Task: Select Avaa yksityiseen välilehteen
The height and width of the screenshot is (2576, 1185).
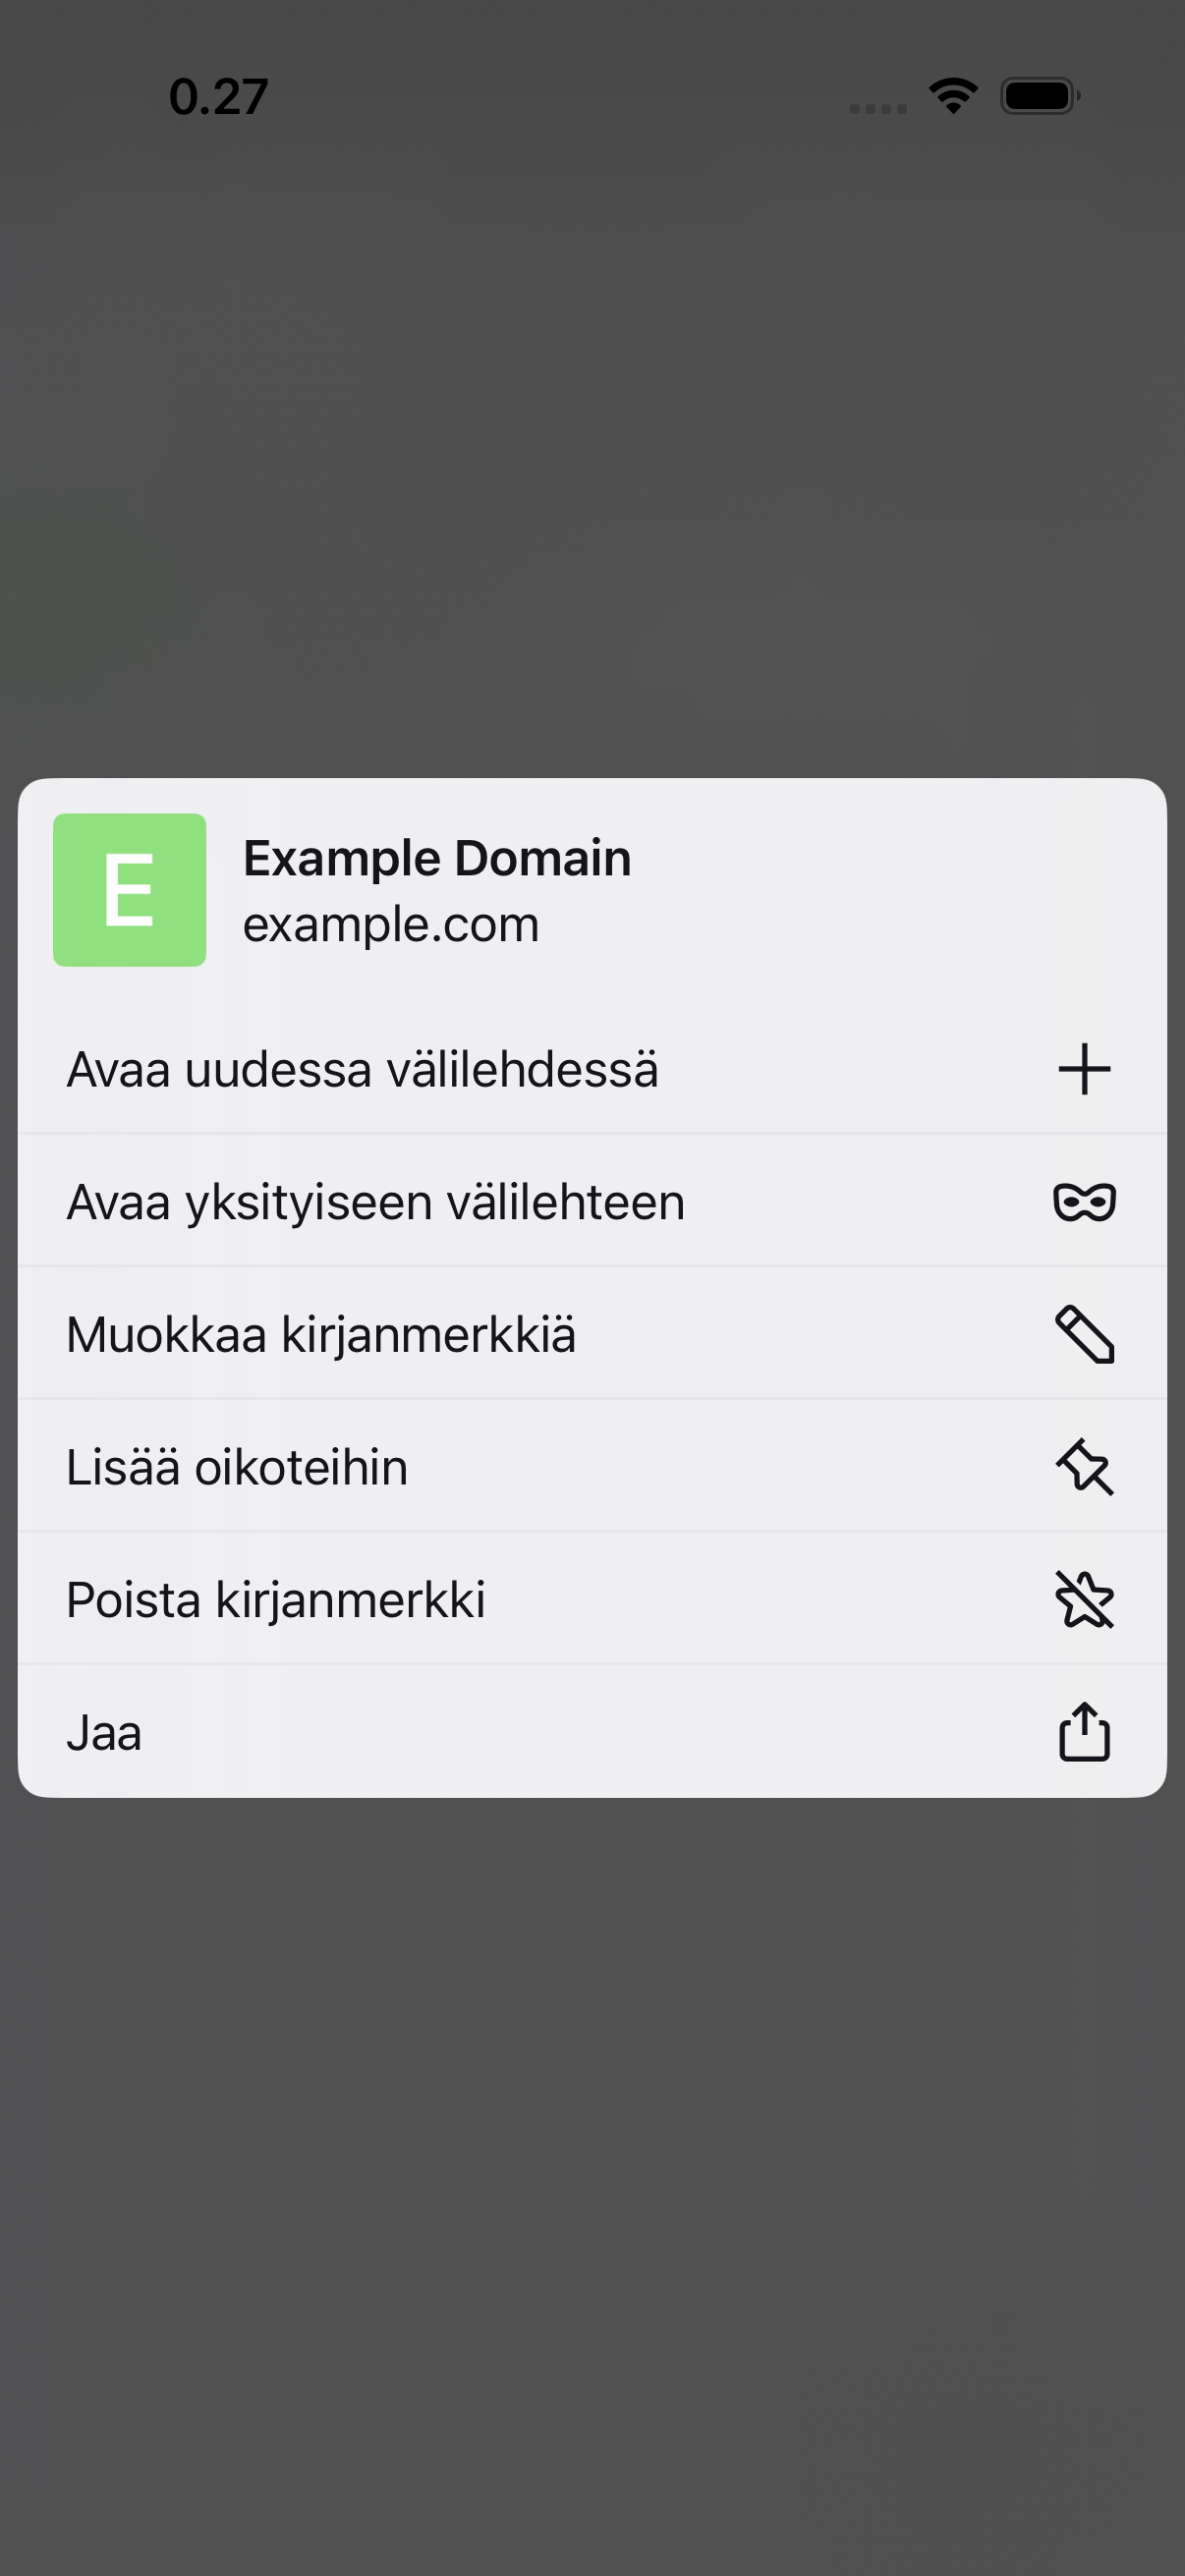Action: (592, 1201)
